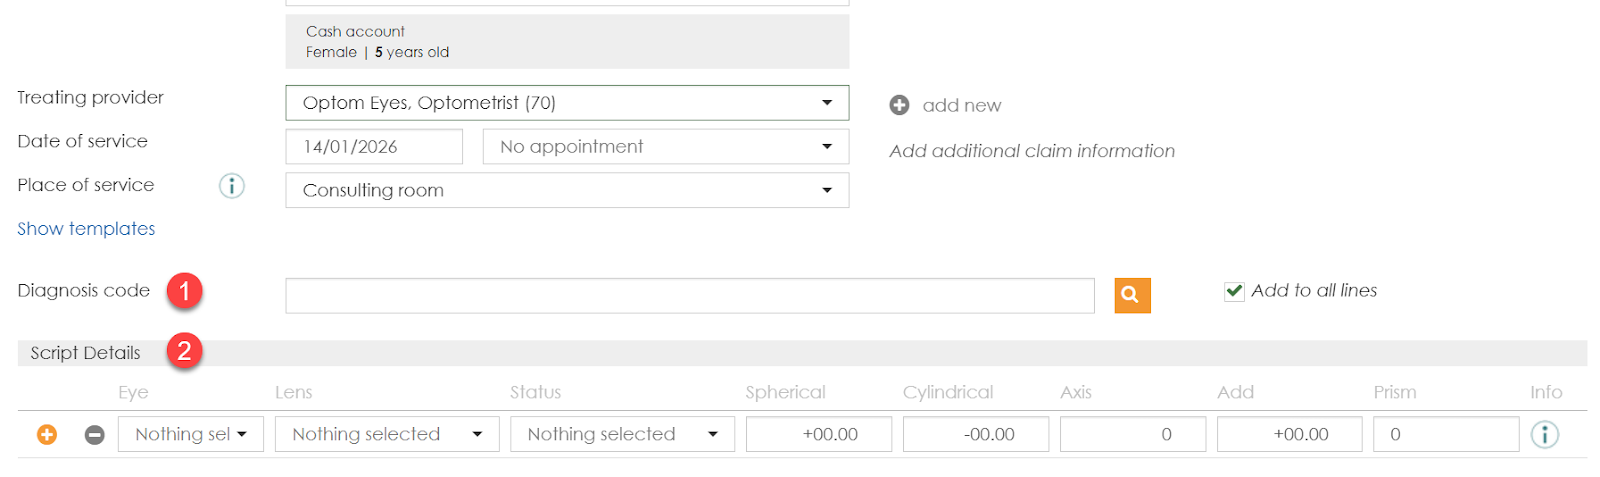Click the Cylindrical value field
The image size is (1600, 477).
coord(975,434)
